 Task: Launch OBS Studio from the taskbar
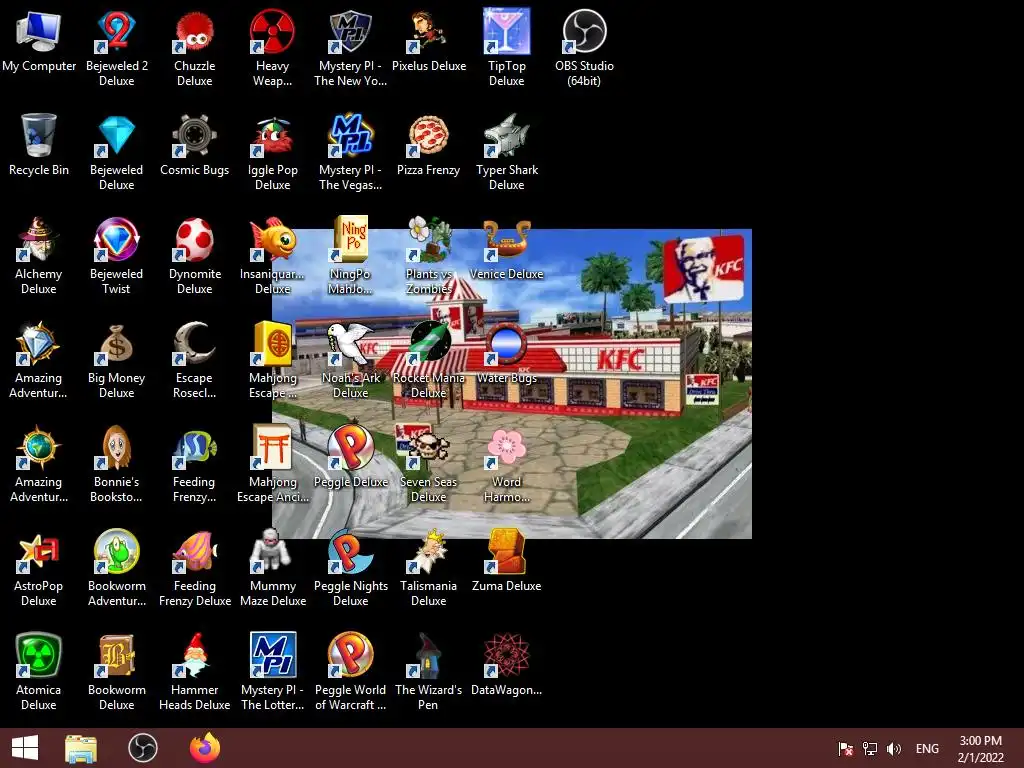tap(142, 748)
